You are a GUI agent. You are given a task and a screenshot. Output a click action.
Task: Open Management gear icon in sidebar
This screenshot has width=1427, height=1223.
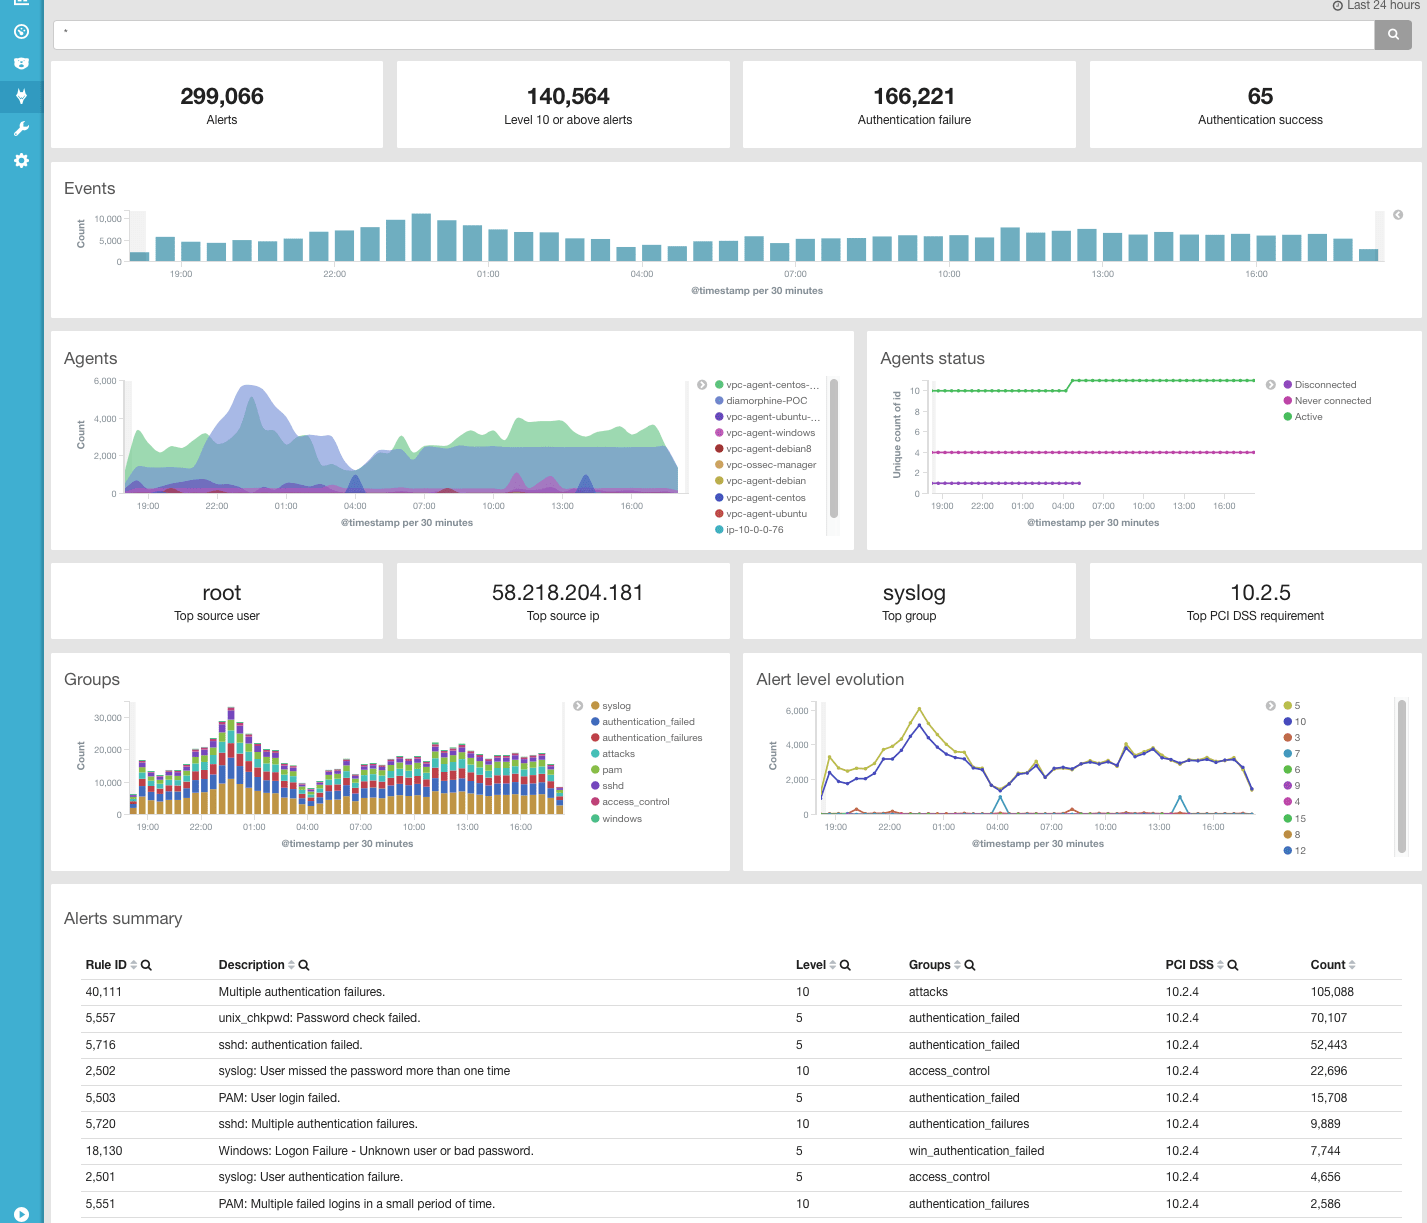point(21,160)
